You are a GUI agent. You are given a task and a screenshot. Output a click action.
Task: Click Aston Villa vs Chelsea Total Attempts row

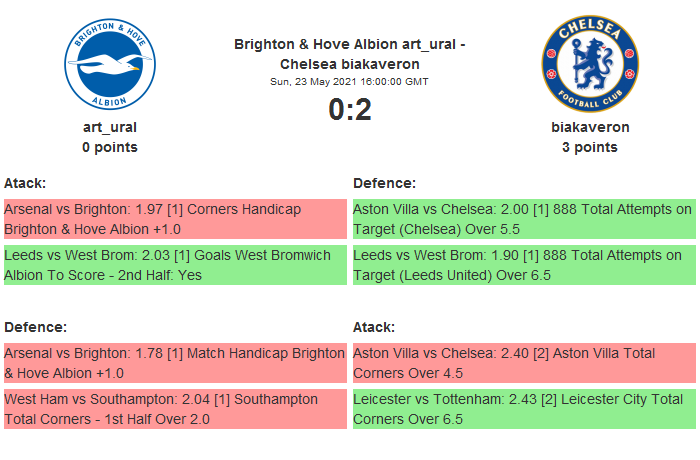(x=523, y=219)
